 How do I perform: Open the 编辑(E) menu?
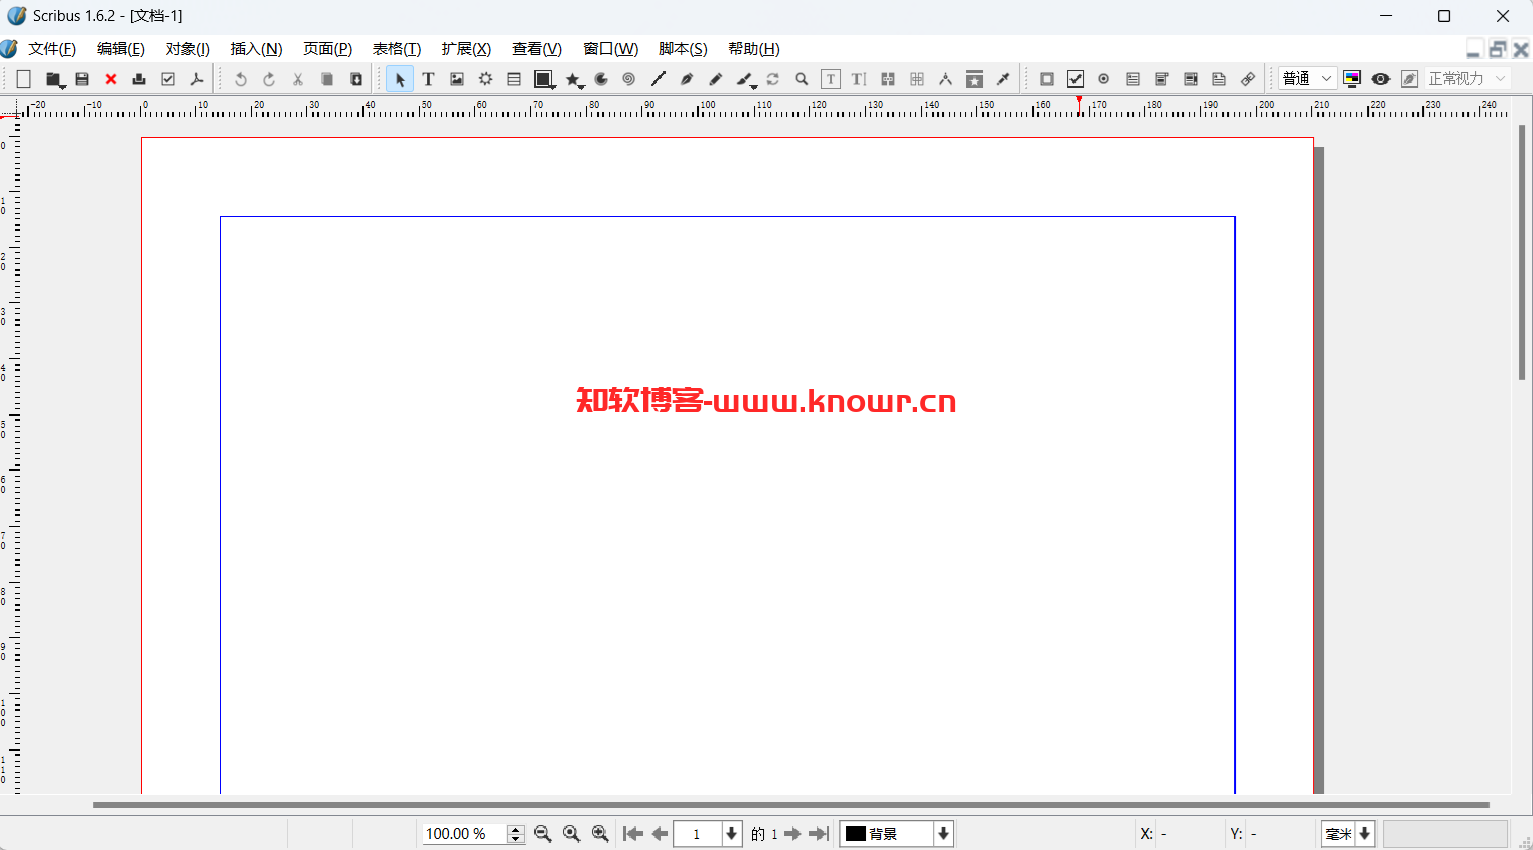pos(121,49)
